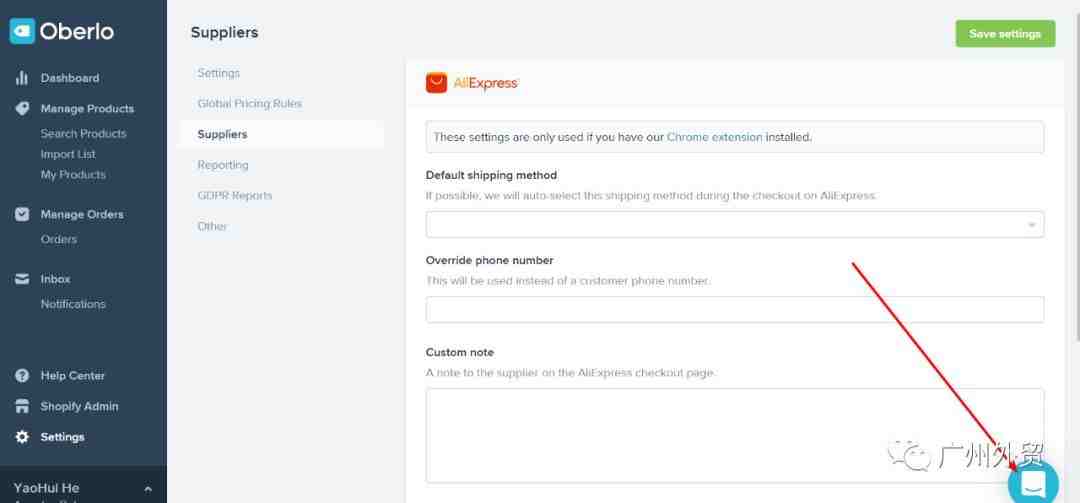Image resolution: width=1080 pixels, height=503 pixels.
Task: Switch to Global Pricing Rules tab
Action: click(249, 103)
